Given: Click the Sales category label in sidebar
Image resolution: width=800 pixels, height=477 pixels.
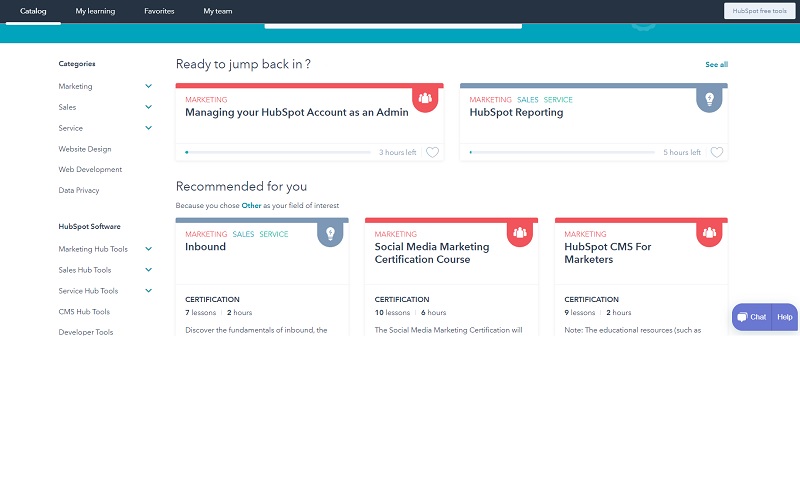Looking at the screenshot, I should 67,107.
